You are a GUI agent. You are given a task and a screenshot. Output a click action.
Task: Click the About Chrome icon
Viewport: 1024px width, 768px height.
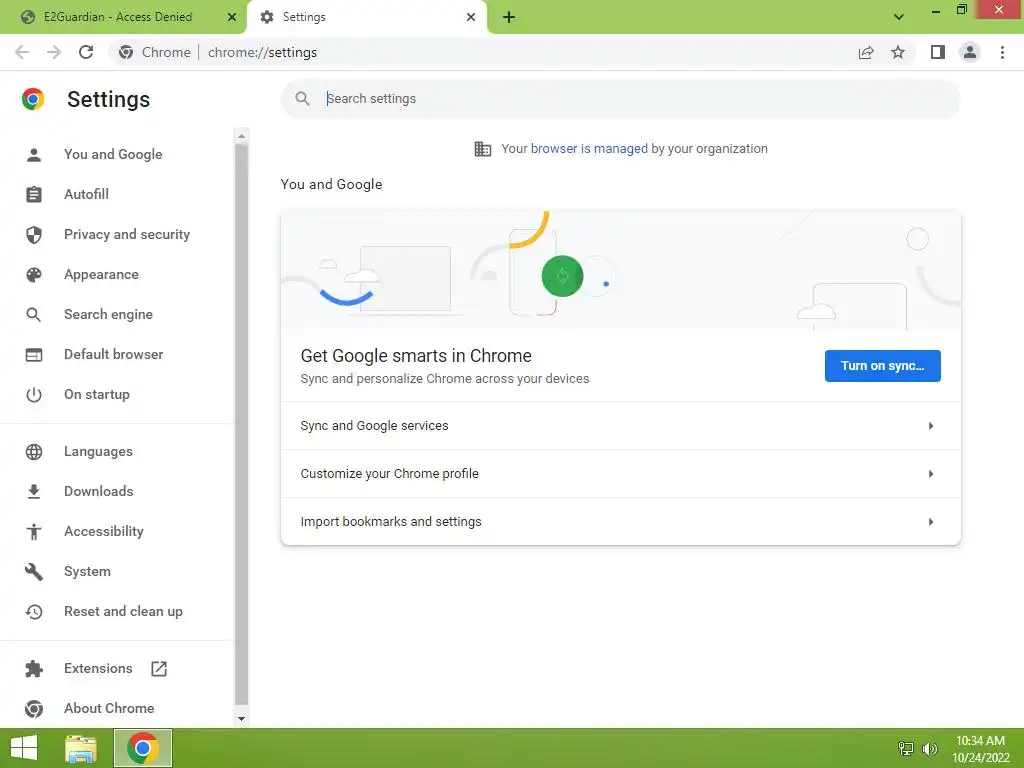pos(34,709)
